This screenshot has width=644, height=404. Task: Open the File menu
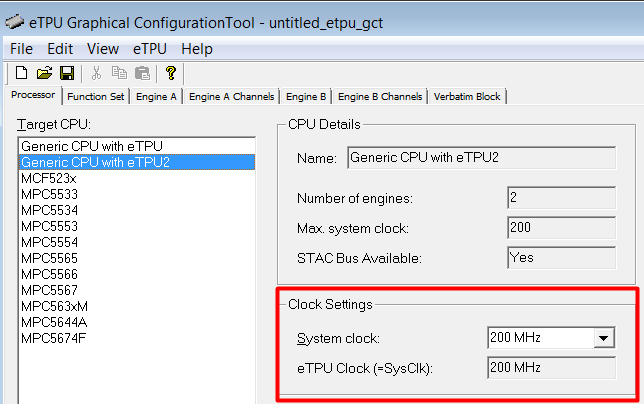click(x=21, y=48)
